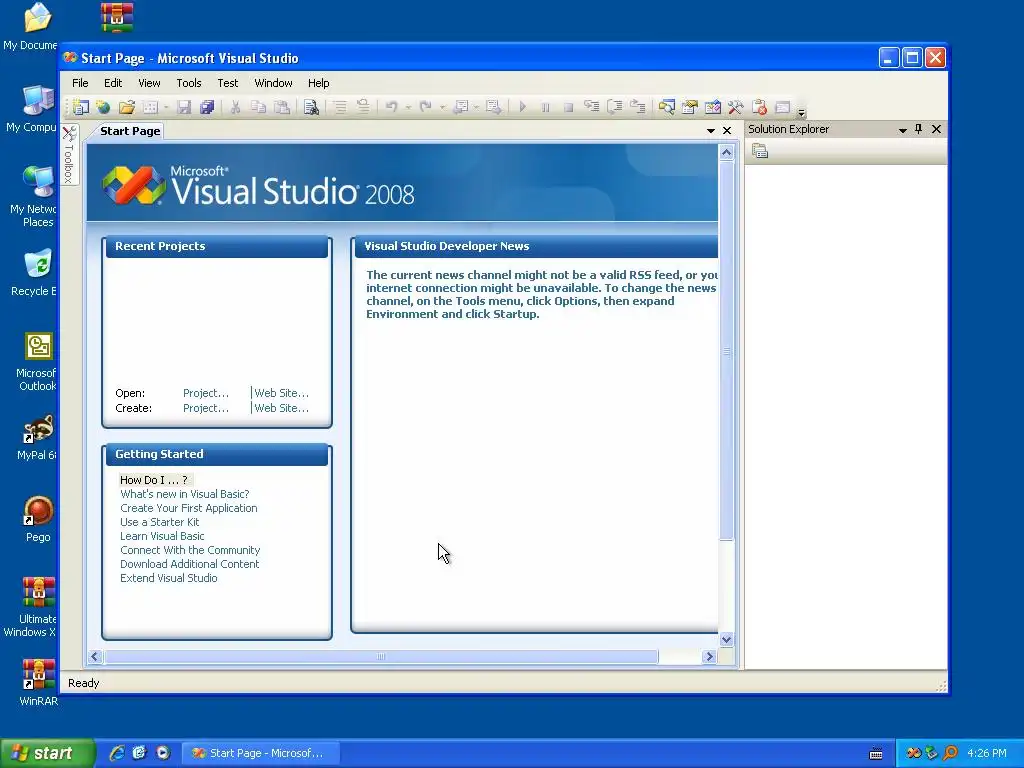Image resolution: width=1024 pixels, height=768 pixels.
Task: Click Extend Visual Studio link
Action: [168, 578]
